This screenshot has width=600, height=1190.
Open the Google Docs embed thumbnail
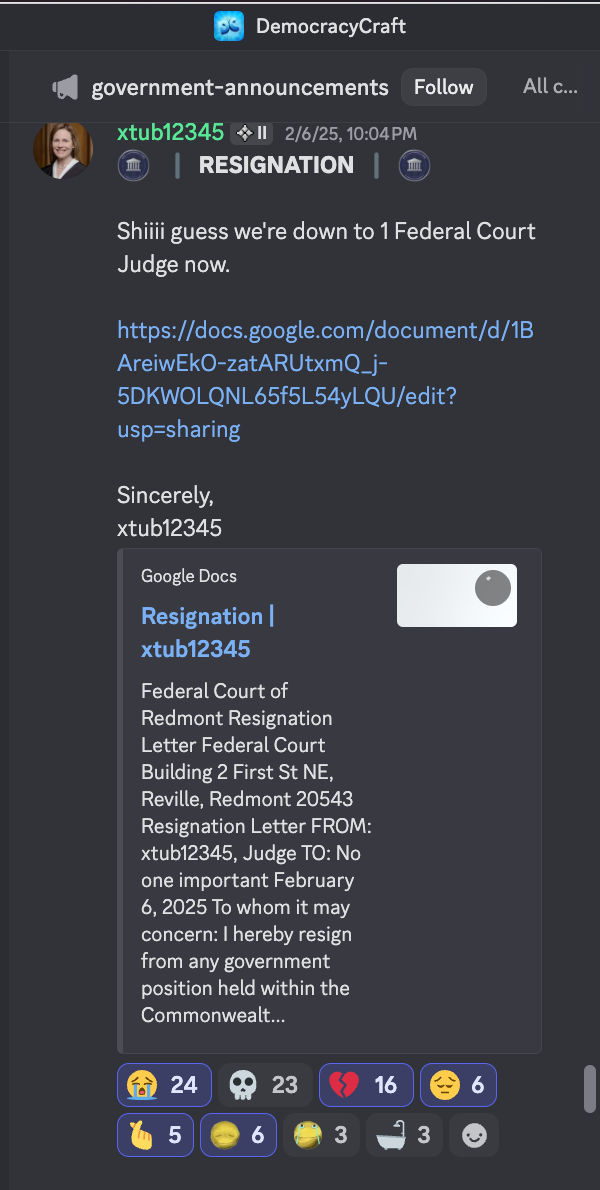457,595
